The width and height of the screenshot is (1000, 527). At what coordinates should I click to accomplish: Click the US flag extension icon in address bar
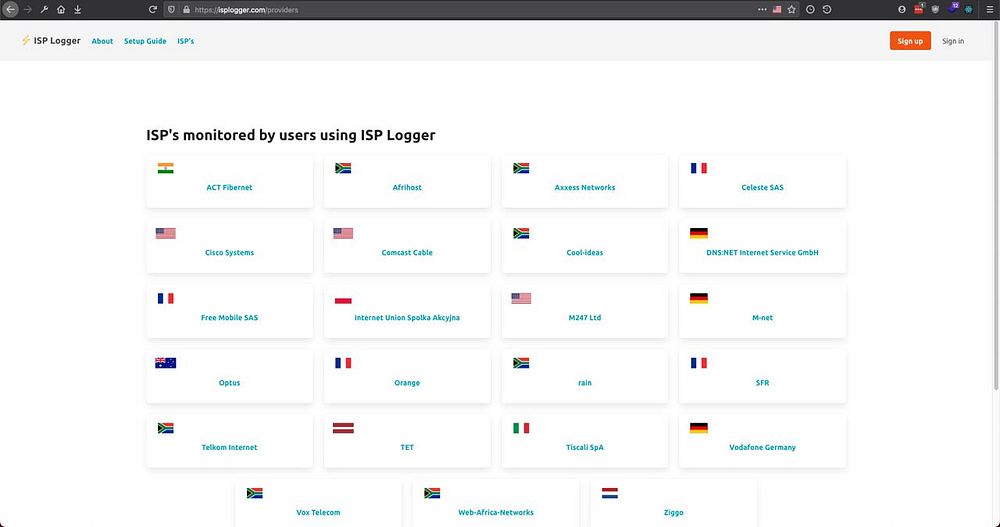click(777, 10)
